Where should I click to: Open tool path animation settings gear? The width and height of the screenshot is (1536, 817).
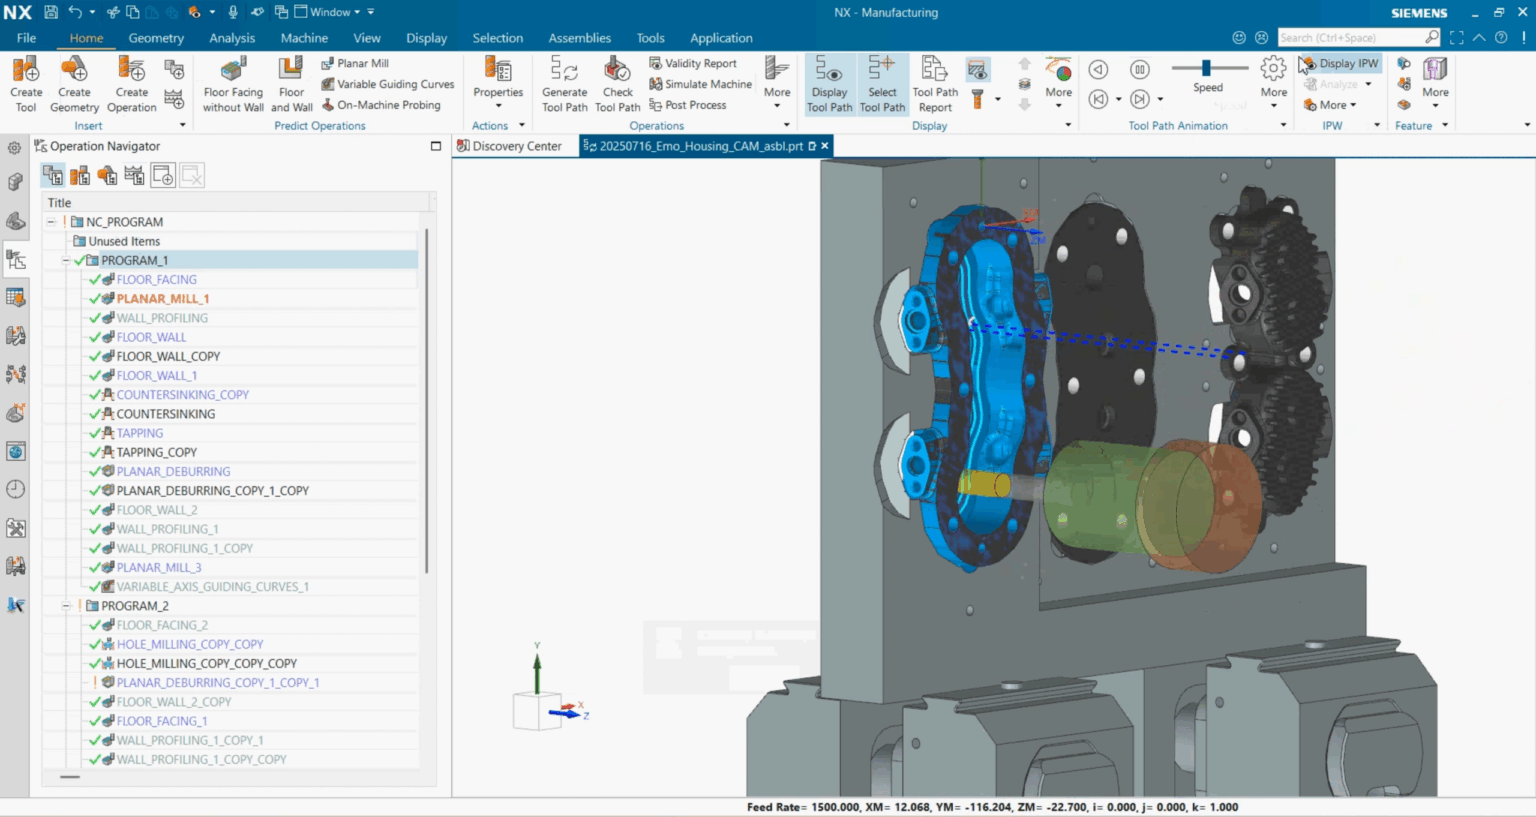click(x=1273, y=68)
